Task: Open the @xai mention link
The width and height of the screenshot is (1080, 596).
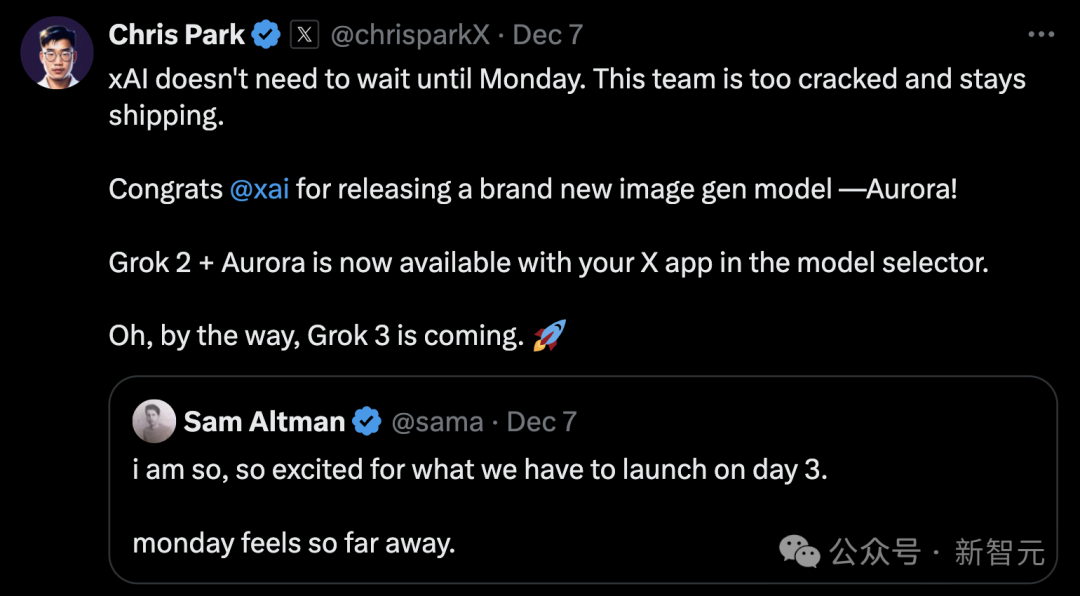Action: pos(259,189)
